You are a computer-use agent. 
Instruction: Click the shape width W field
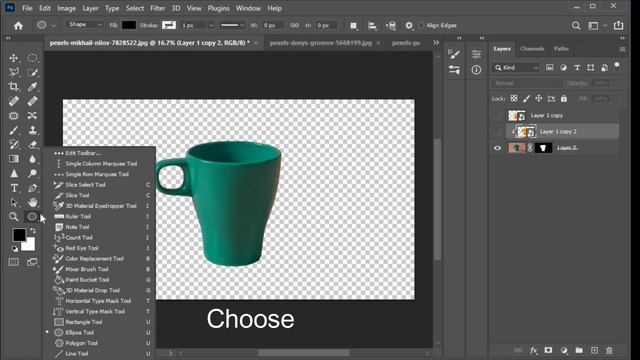point(272,25)
